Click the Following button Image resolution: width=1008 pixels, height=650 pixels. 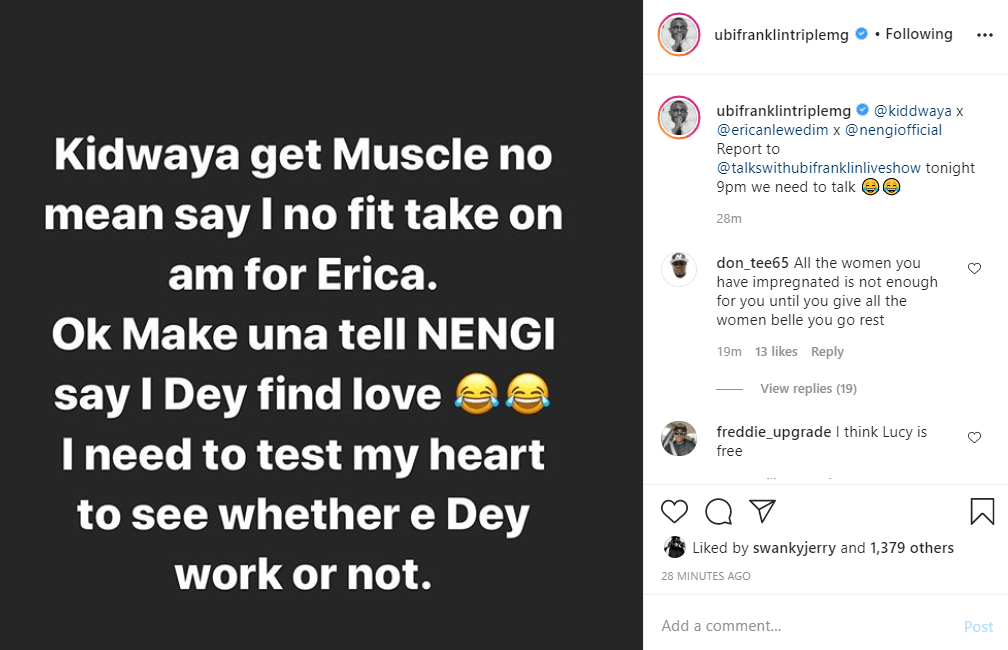click(x=918, y=34)
